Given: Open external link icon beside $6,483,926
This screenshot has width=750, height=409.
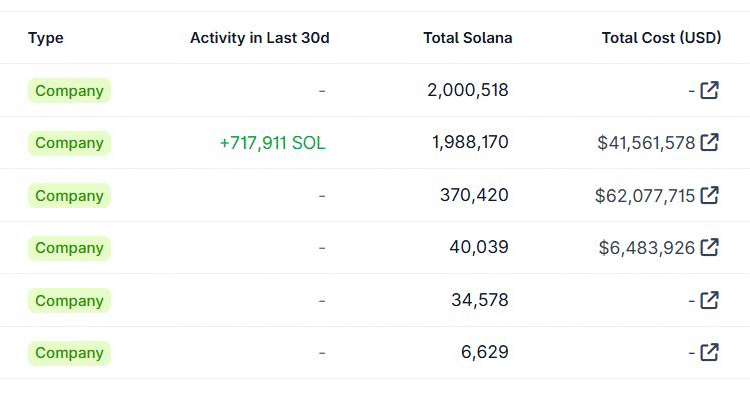Looking at the screenshot, I should 709,247.
